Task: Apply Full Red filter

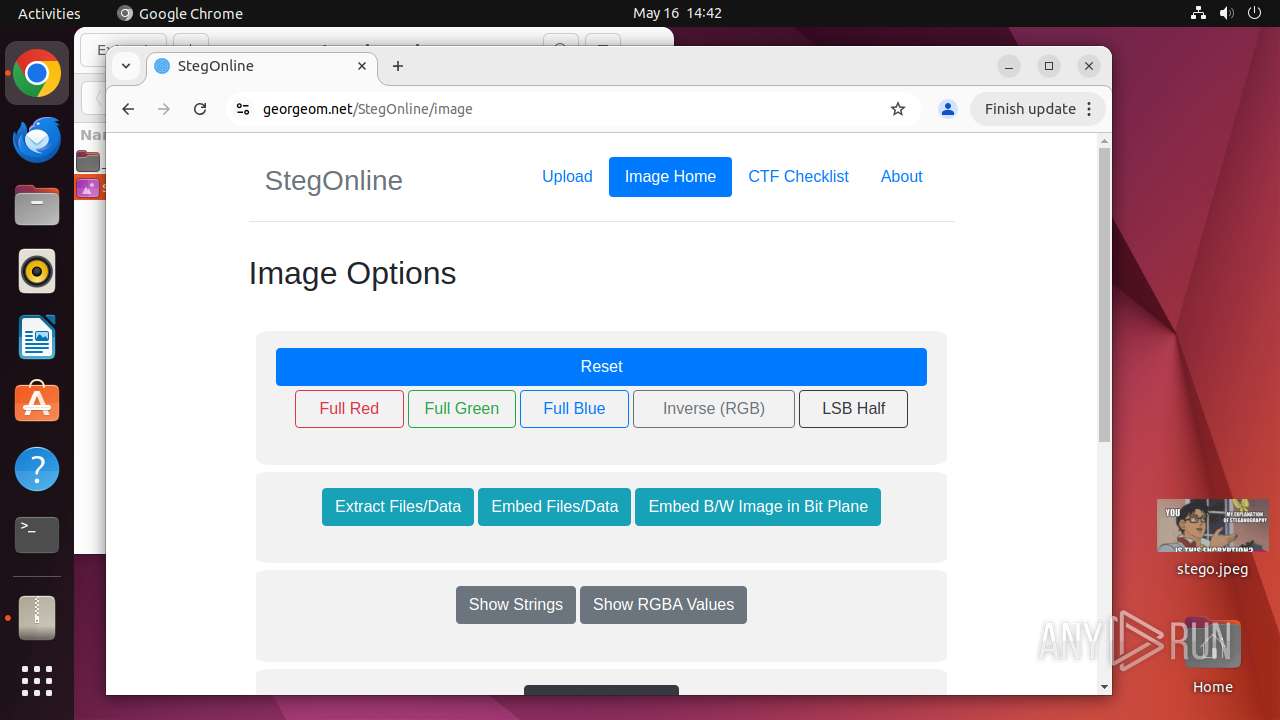Action: point(349,409)
